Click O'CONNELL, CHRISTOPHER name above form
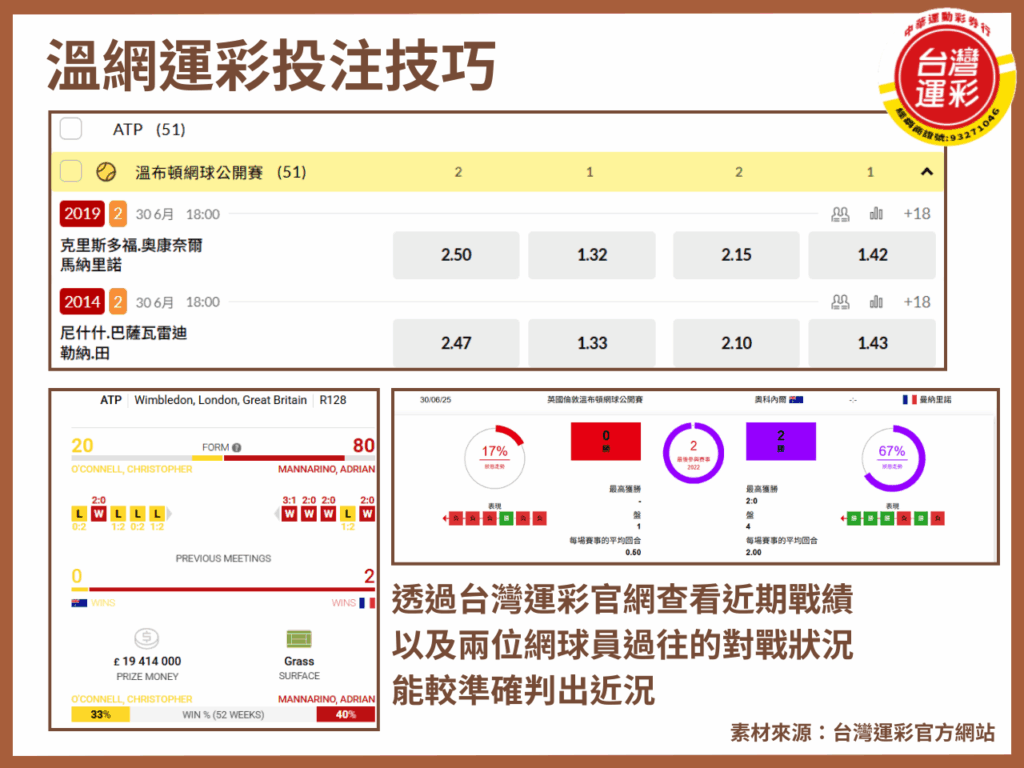This screenshot has height=768, width=1024. pos(132,469)
